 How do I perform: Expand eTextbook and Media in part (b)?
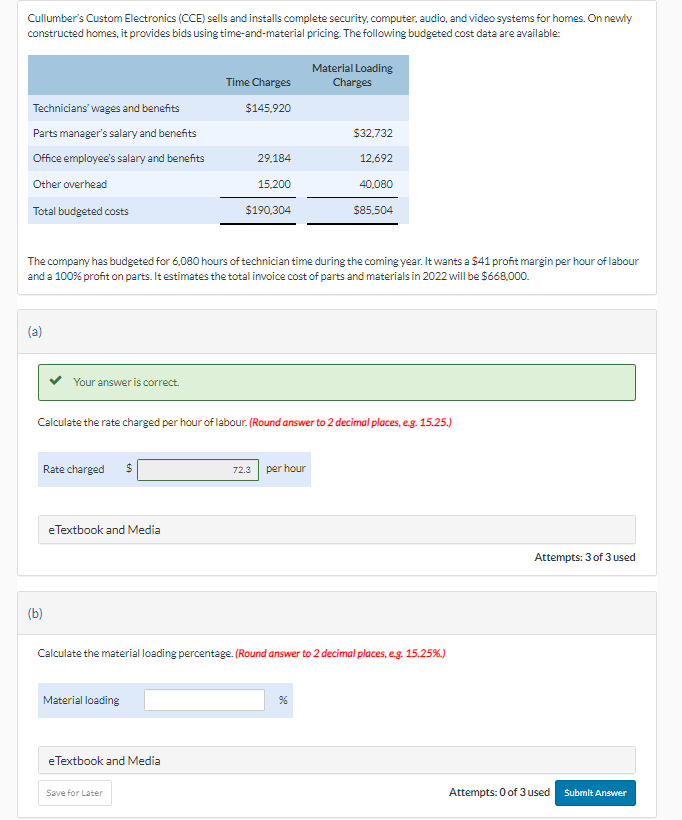click(x=337, y=760)
